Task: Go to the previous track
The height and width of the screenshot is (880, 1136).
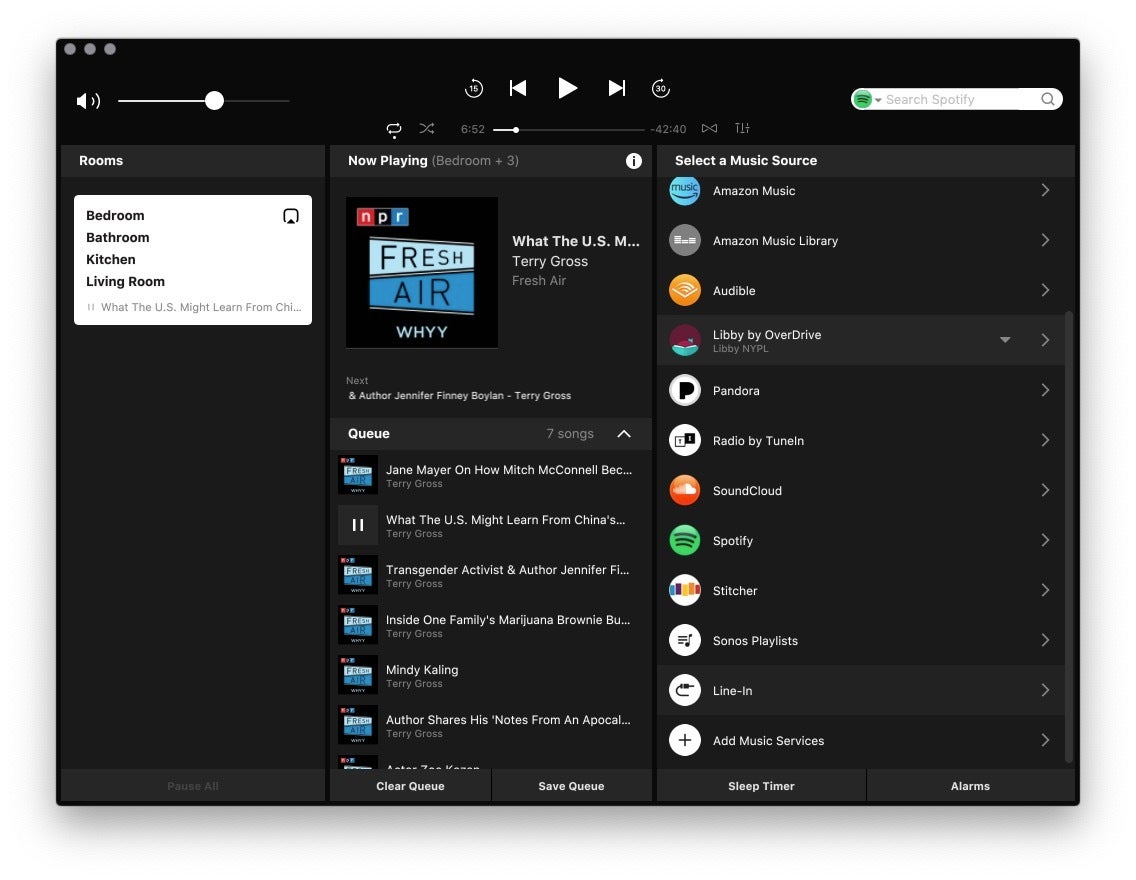Action: [518, 88]
